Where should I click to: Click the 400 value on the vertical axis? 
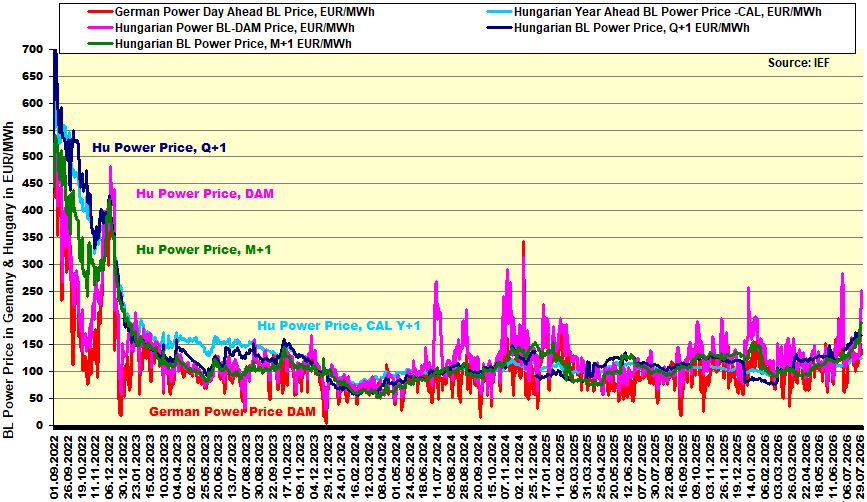coord(33,211)
